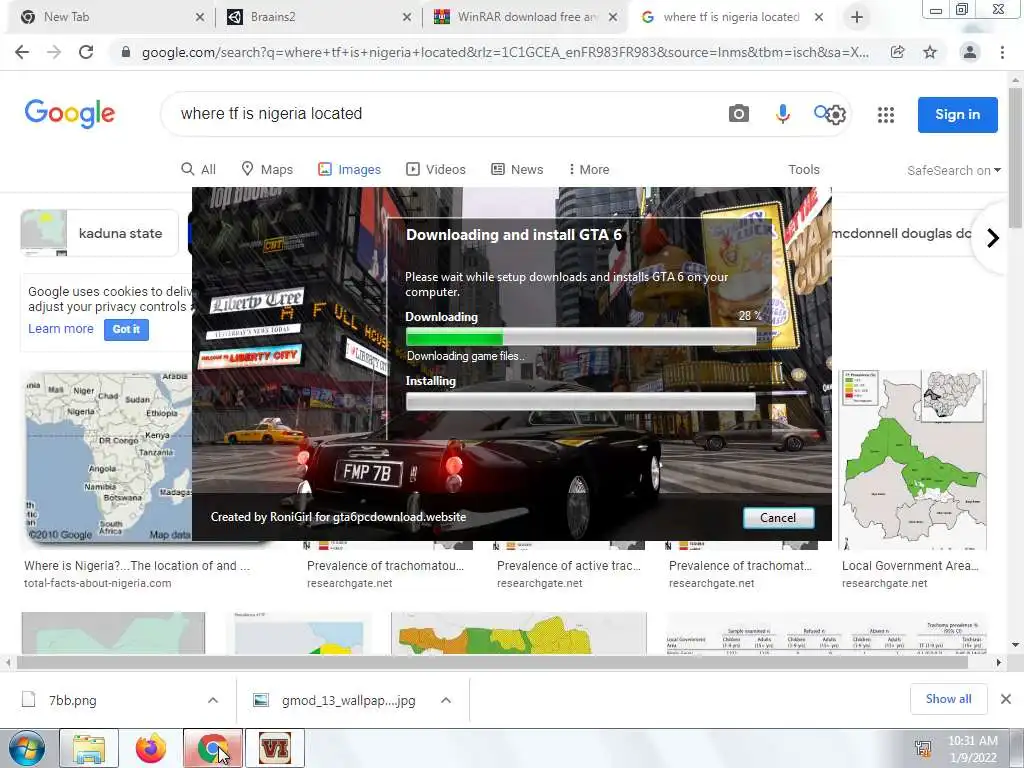This screenshot has height=768, width=1024.
Task: Click the vertical page scrollbar
Action: [x=1015, y=157]
